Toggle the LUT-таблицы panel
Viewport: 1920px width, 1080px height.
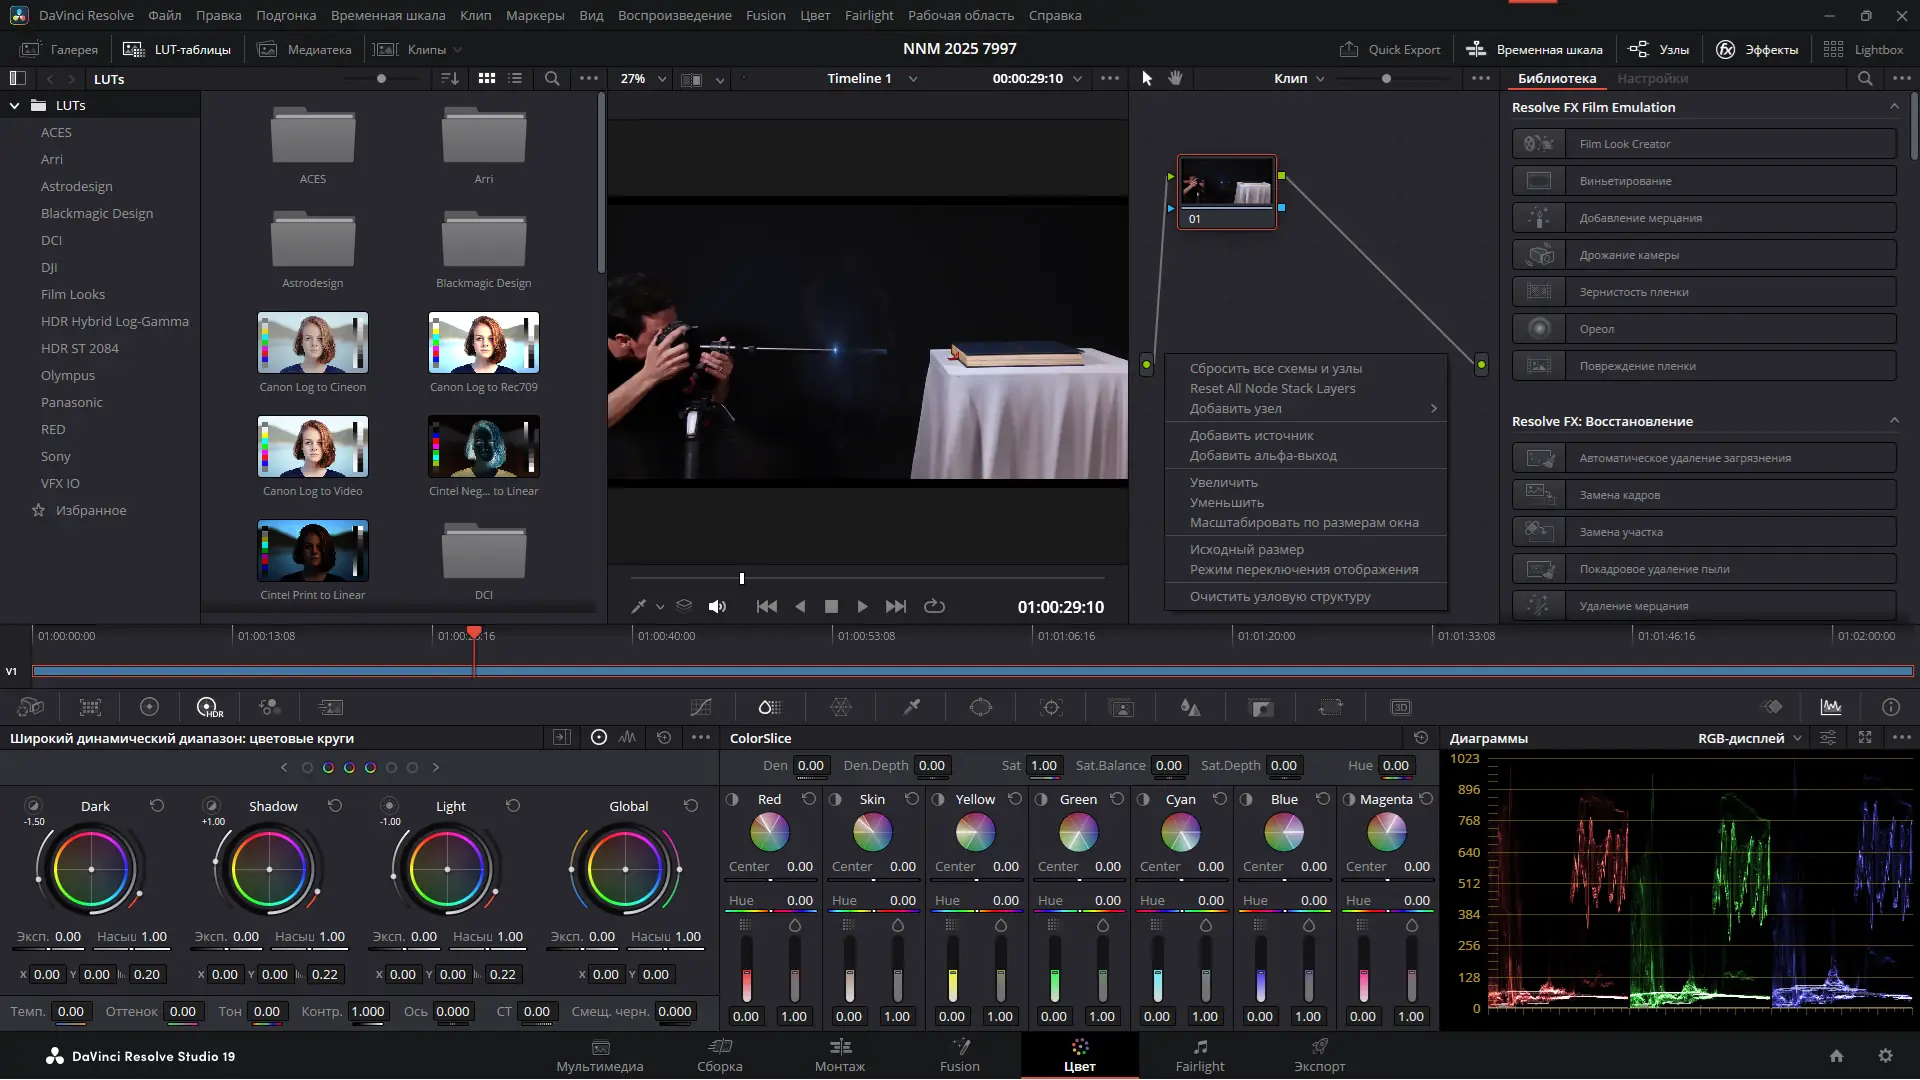point(177,49)
